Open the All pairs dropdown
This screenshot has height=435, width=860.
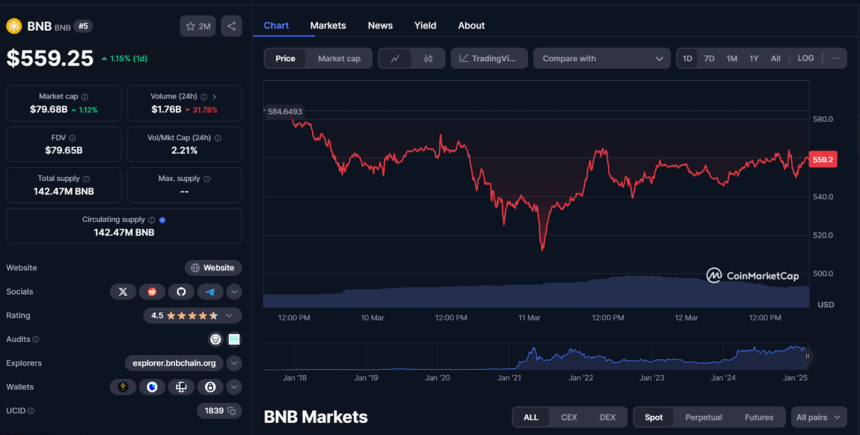click(x=818, y=417)
